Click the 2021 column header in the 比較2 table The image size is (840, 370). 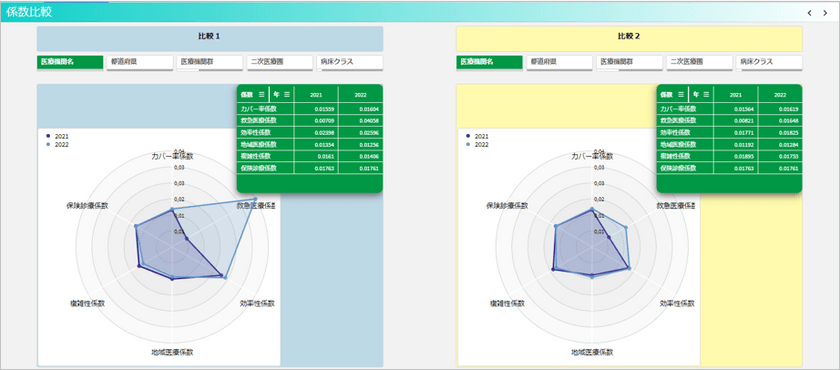point(736,94)
